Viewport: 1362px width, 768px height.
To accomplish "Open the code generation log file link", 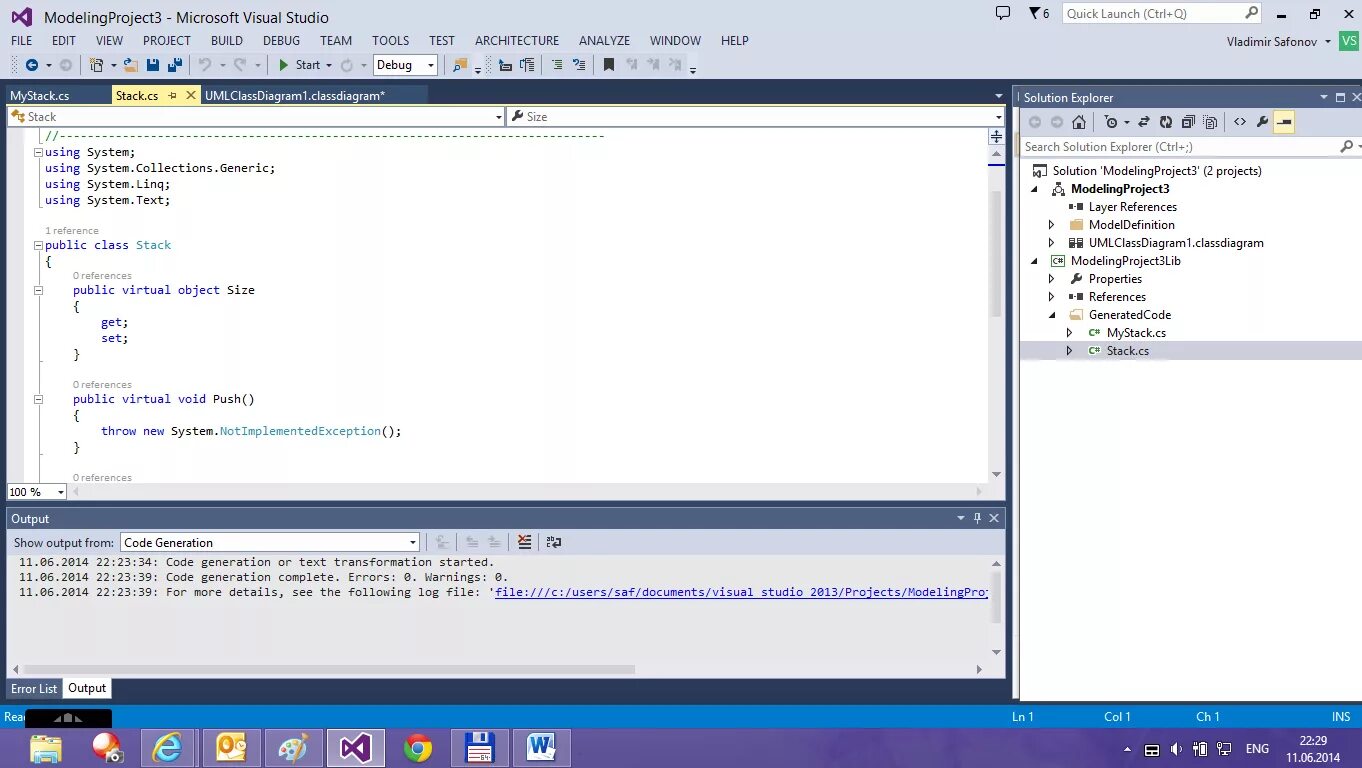I will 741,592.
